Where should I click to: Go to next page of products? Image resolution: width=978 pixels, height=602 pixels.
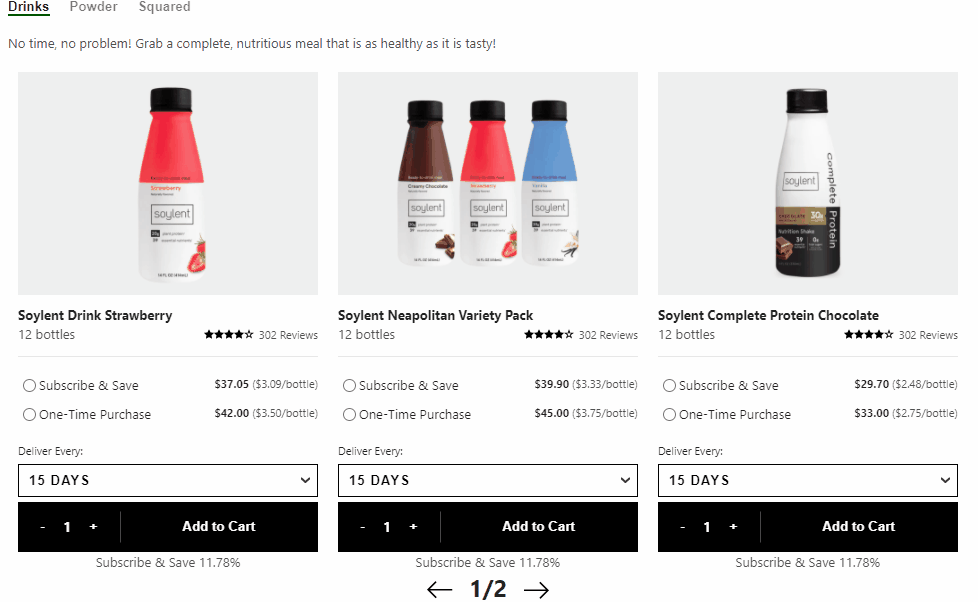point(536,590)
